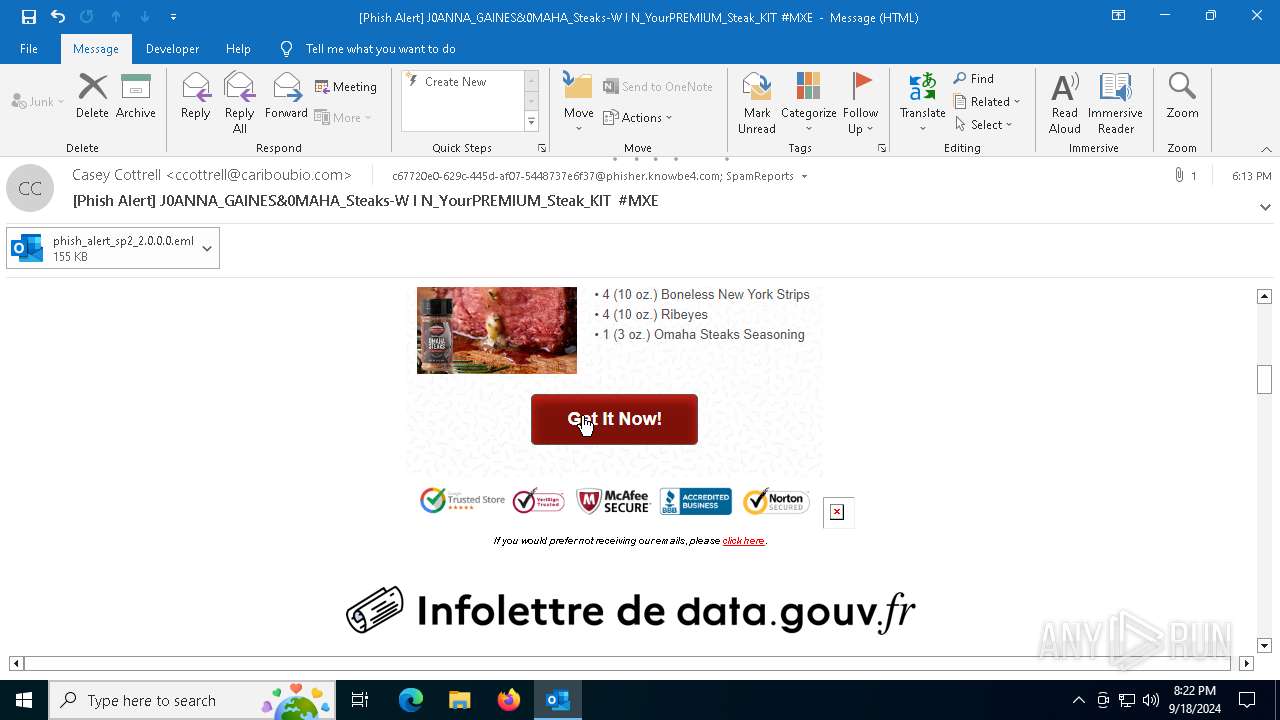Send to OneNote
Viewport: 1280px width, 720px height.
point(658,87)
